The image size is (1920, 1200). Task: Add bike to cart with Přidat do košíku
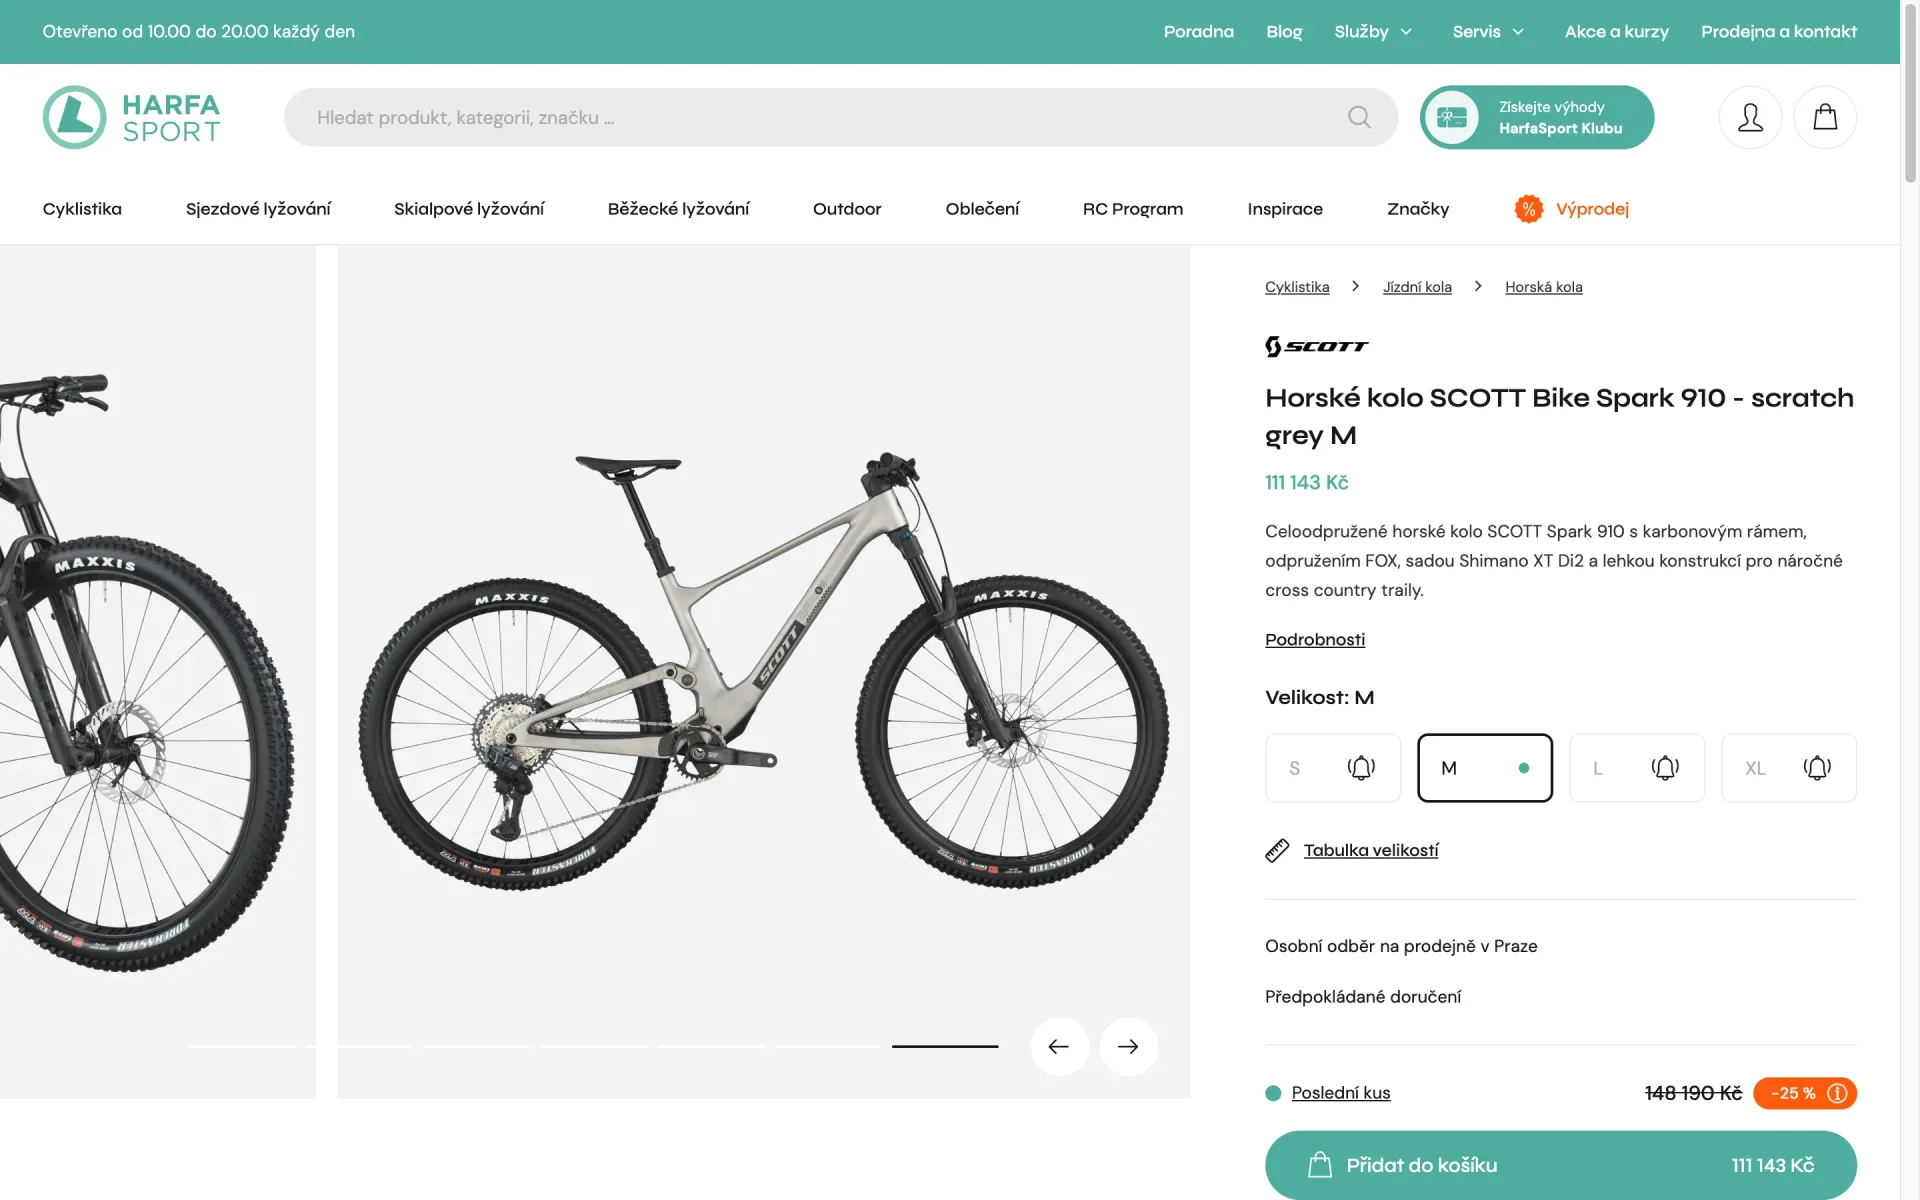coord(1561,1165)
